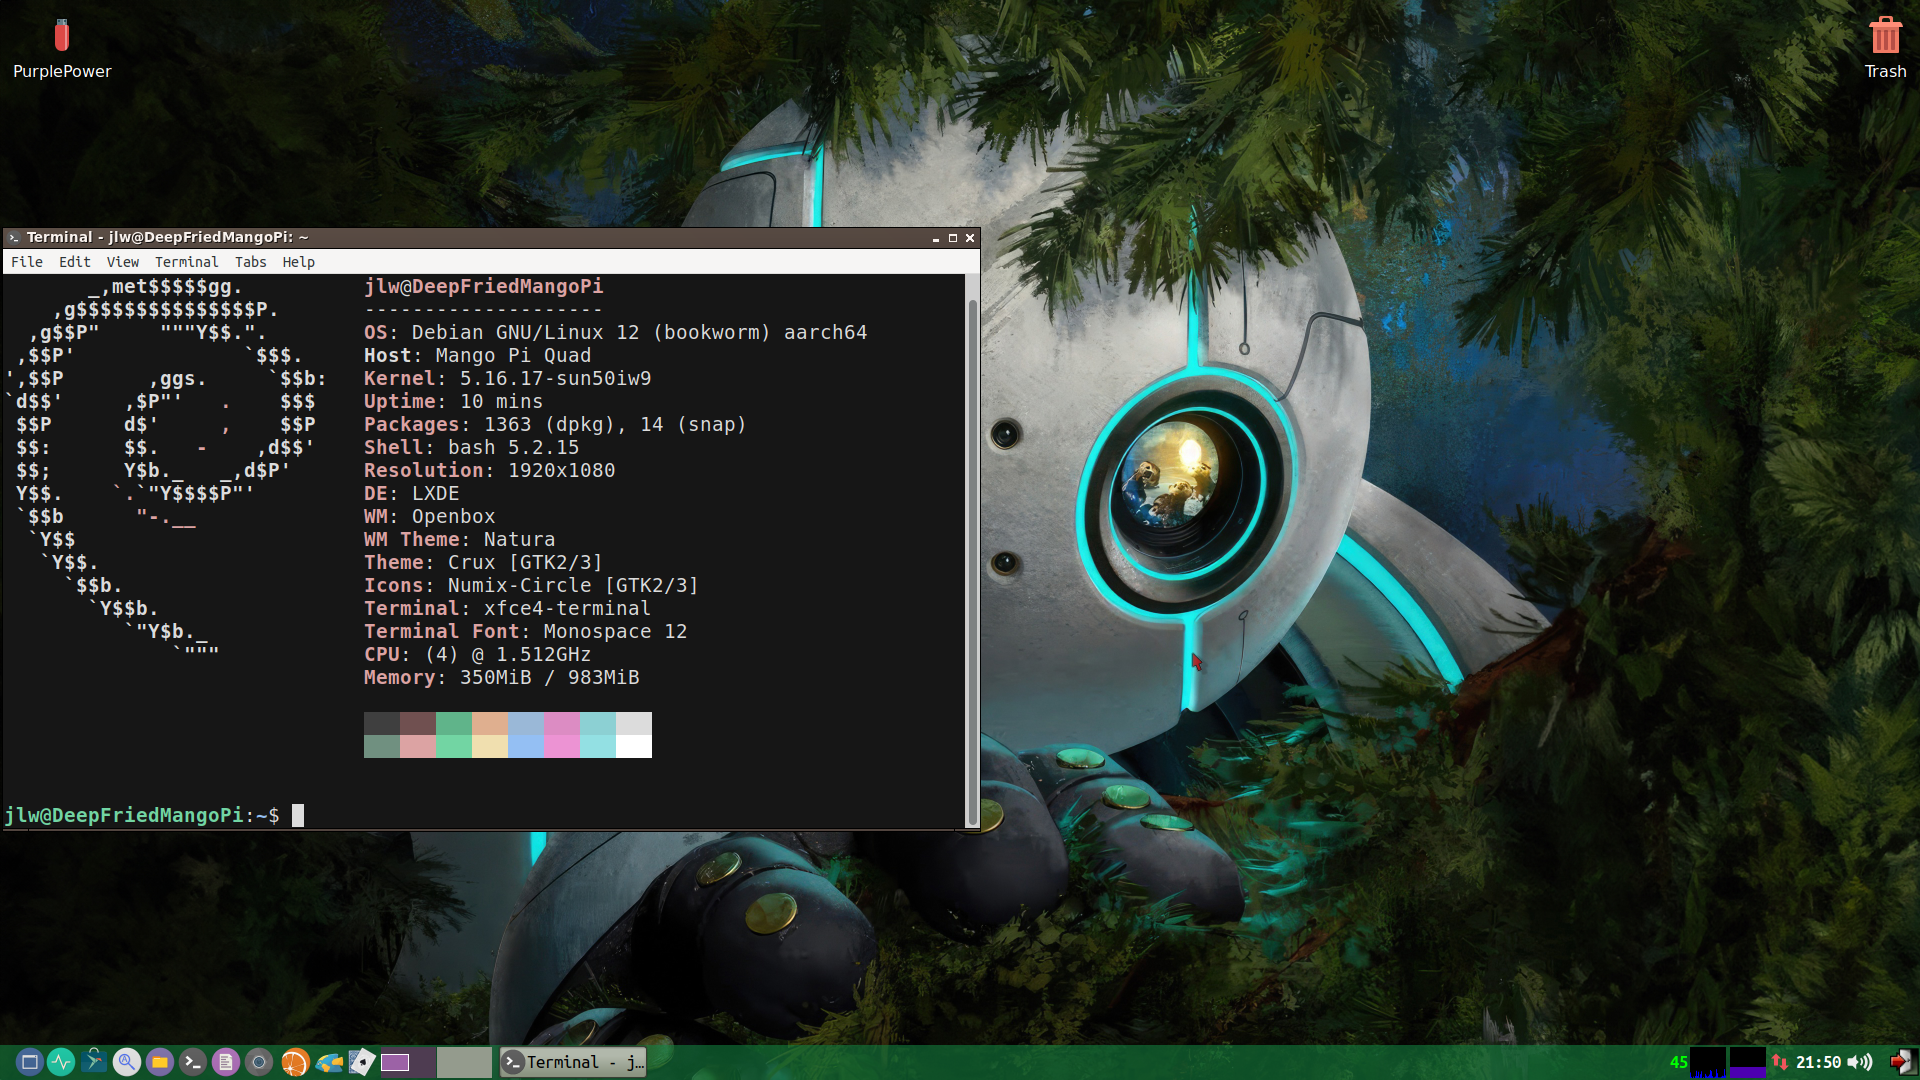
Task: Open the View menu in Terminal
Action: tap(123, 262)
